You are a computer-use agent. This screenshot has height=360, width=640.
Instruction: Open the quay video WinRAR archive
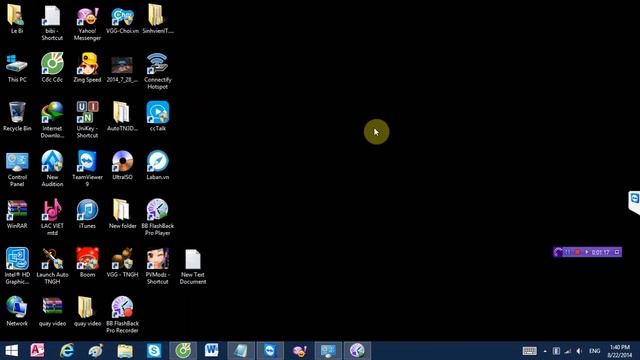(52, 311)
